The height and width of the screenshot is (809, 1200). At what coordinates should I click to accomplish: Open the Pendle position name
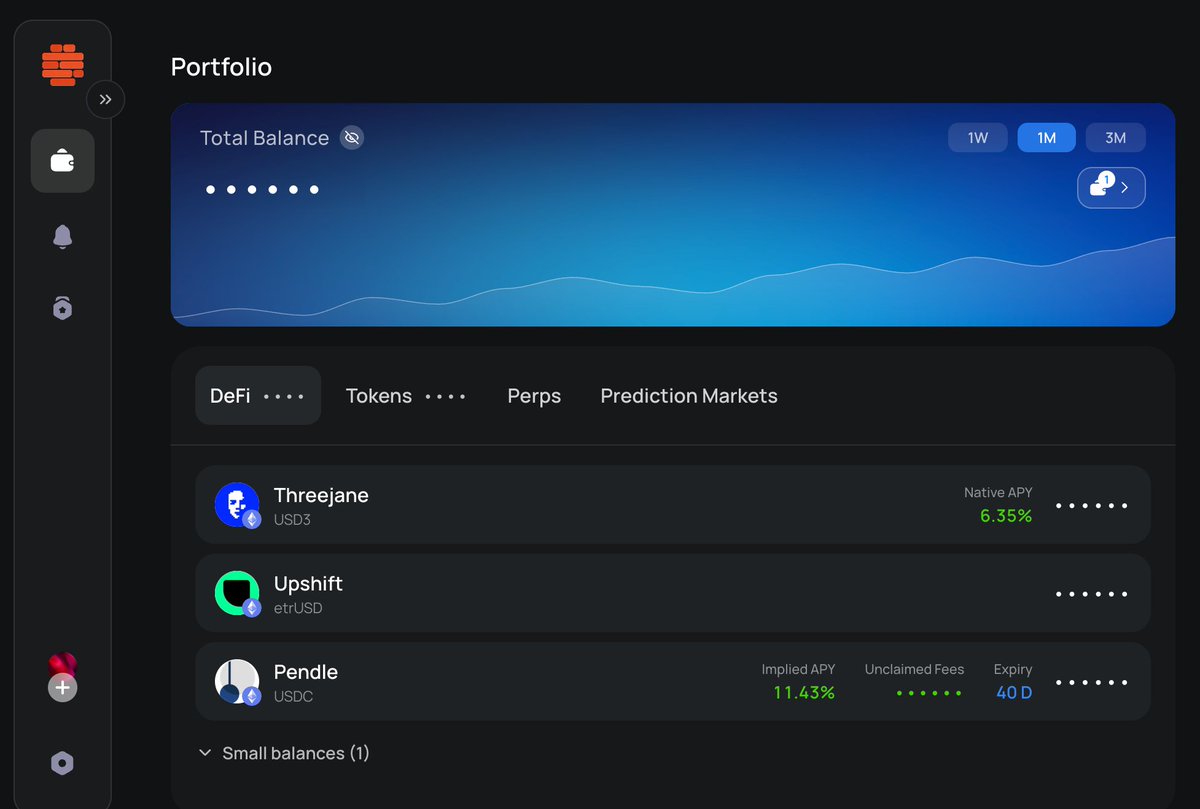click(306, 672)
